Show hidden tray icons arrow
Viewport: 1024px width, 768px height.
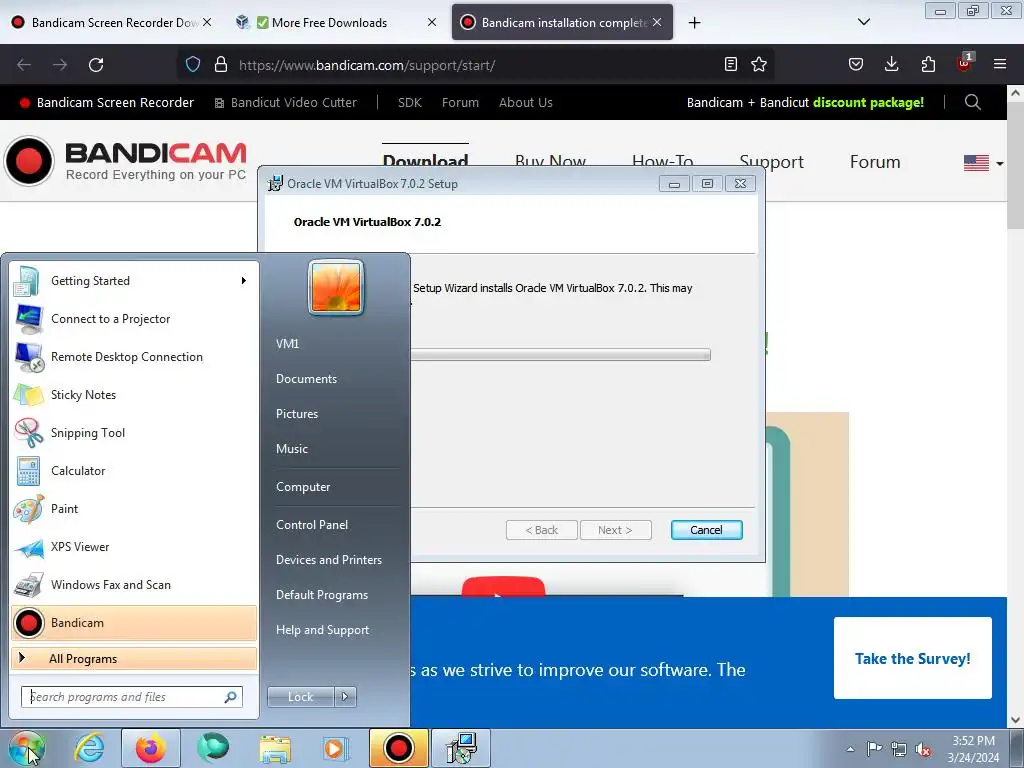(x=850, y=749)
